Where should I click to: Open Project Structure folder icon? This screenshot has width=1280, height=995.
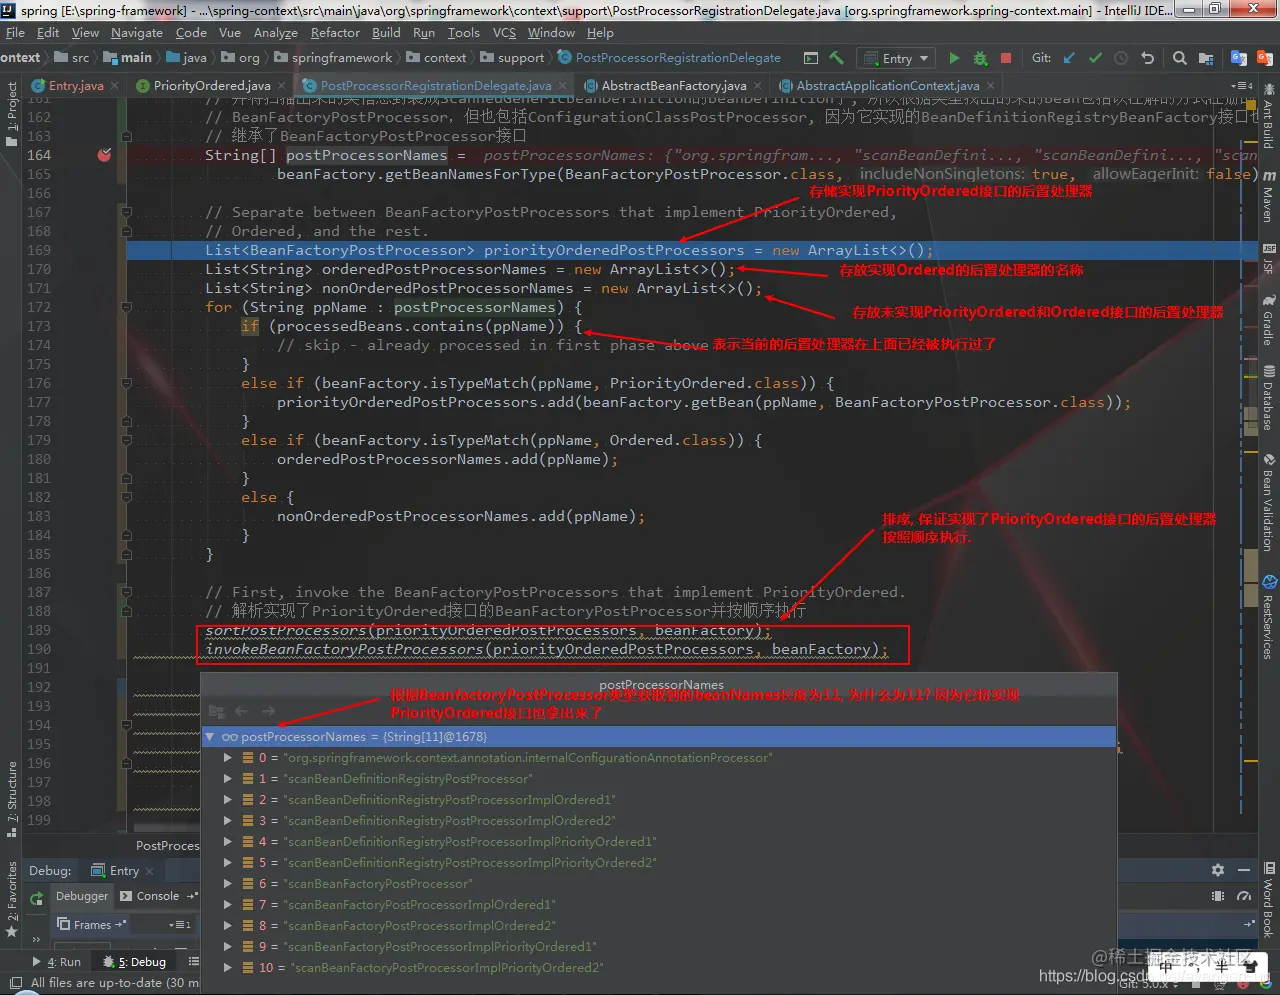coord(1206,58)
